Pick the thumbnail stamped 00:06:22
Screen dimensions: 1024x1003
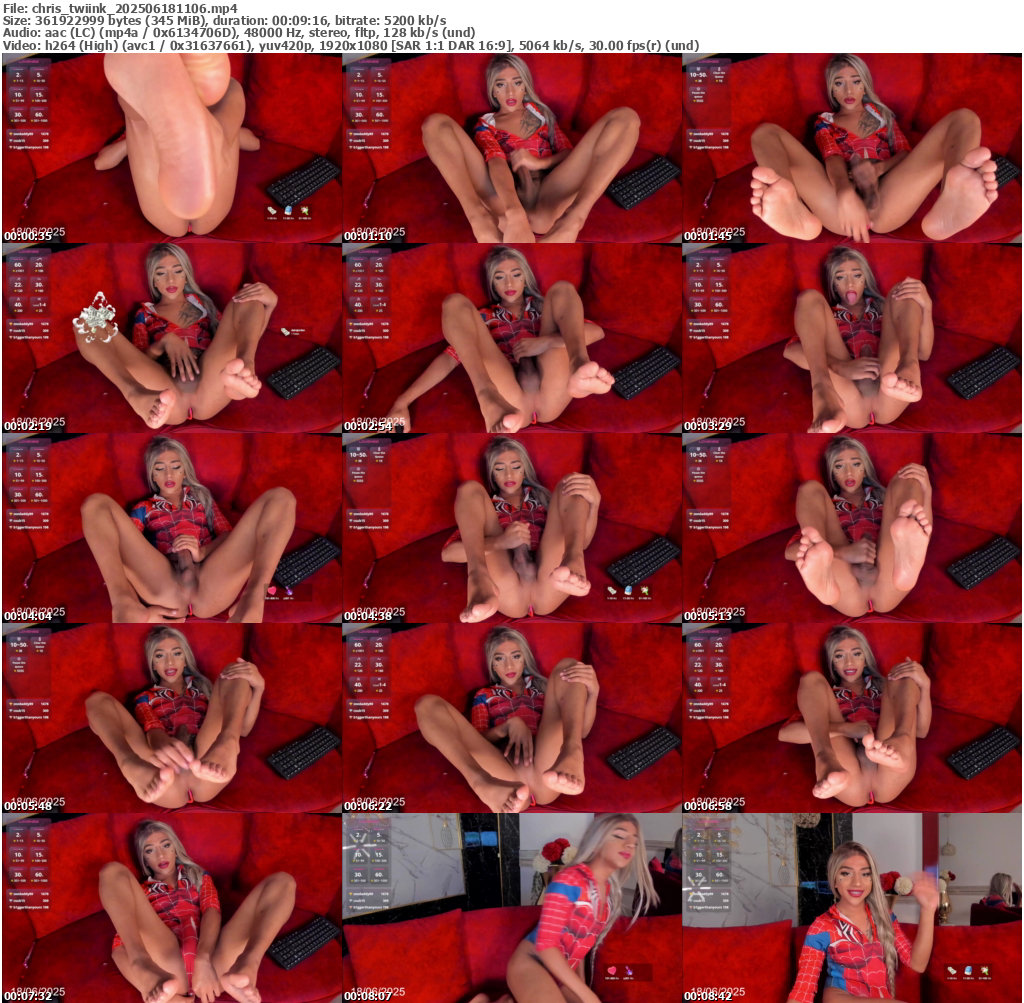(511, 718)
